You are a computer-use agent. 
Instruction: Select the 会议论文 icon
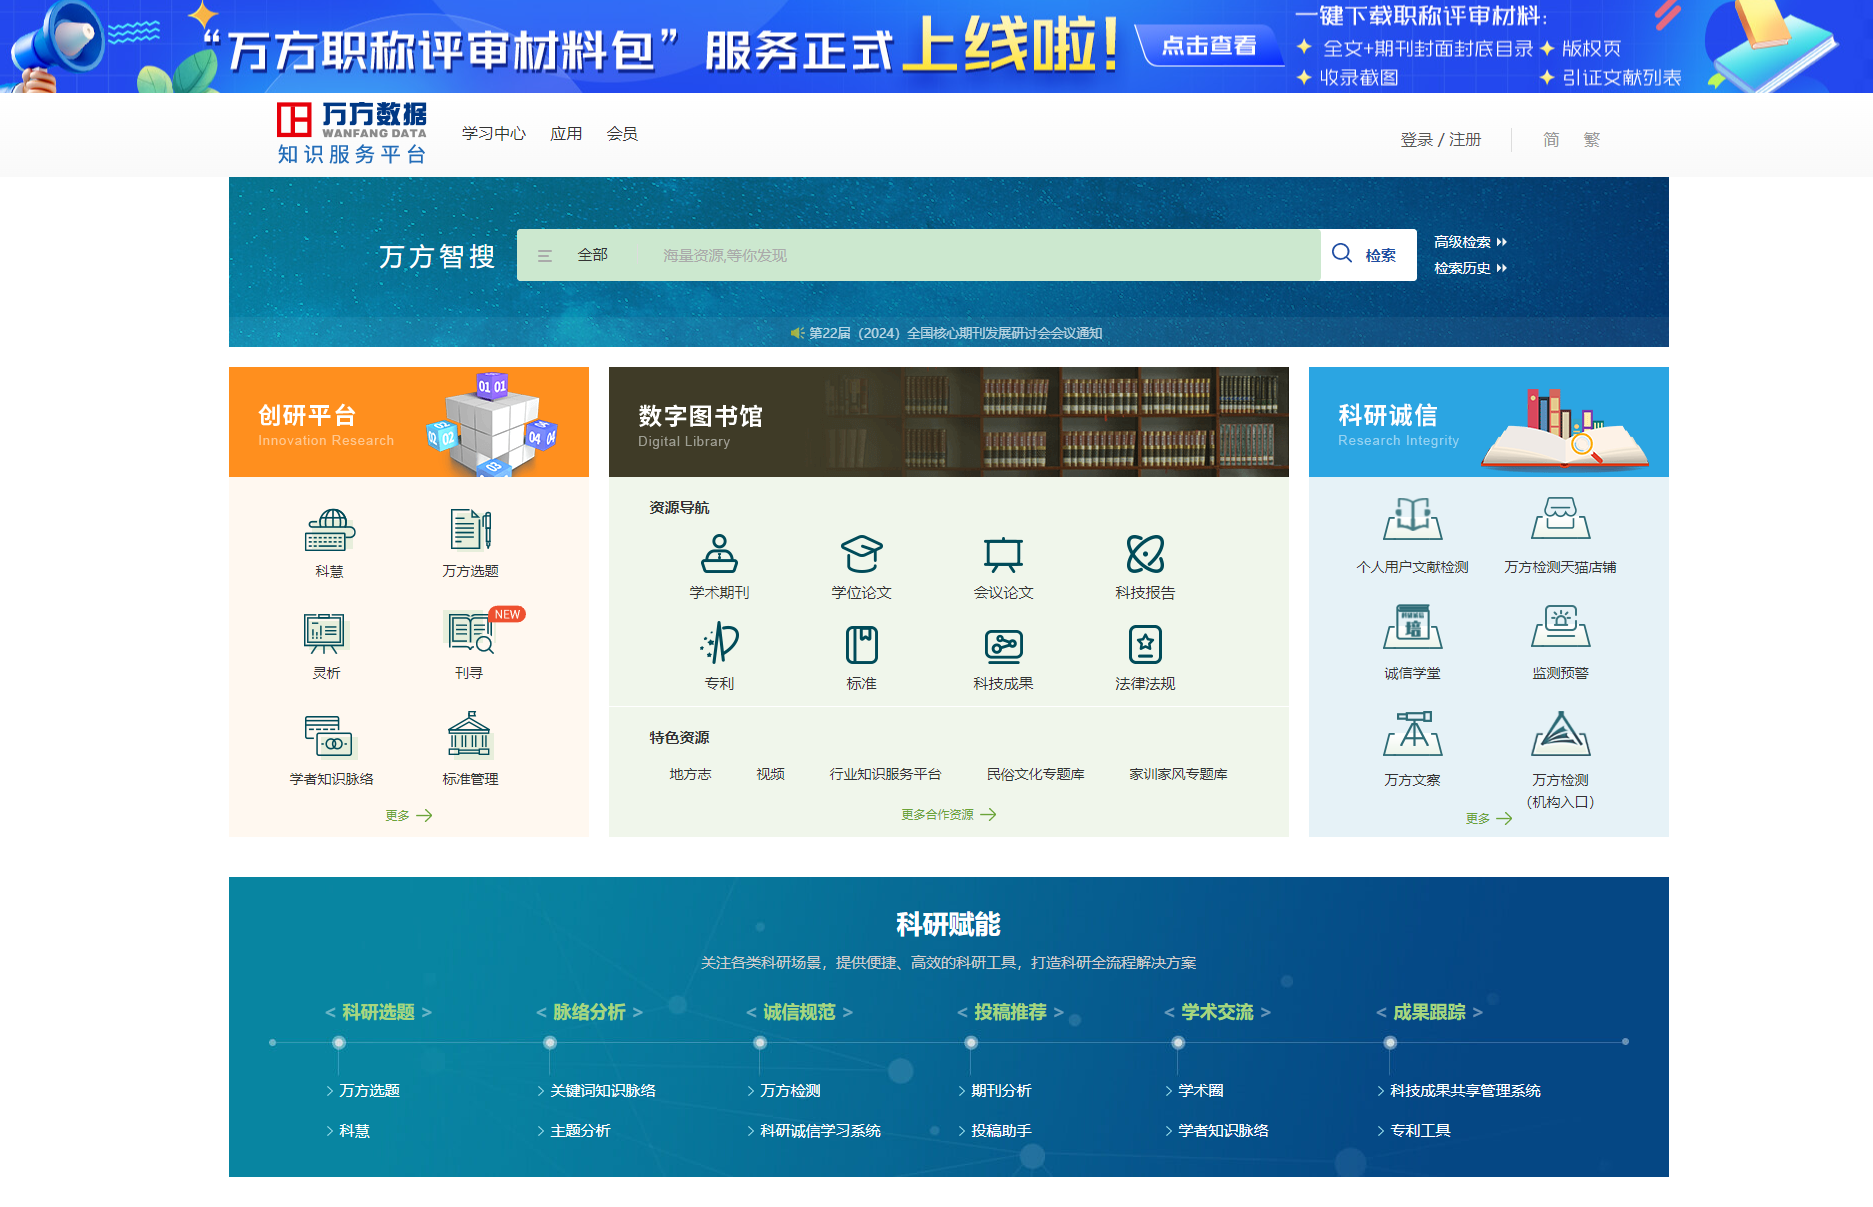(1003, 553)
